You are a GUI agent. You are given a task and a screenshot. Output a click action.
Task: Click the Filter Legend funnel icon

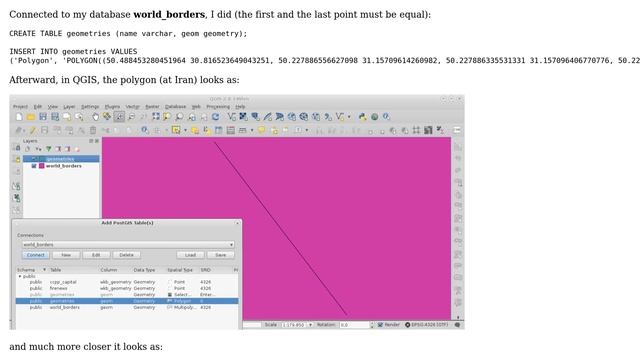pos(49,149)
